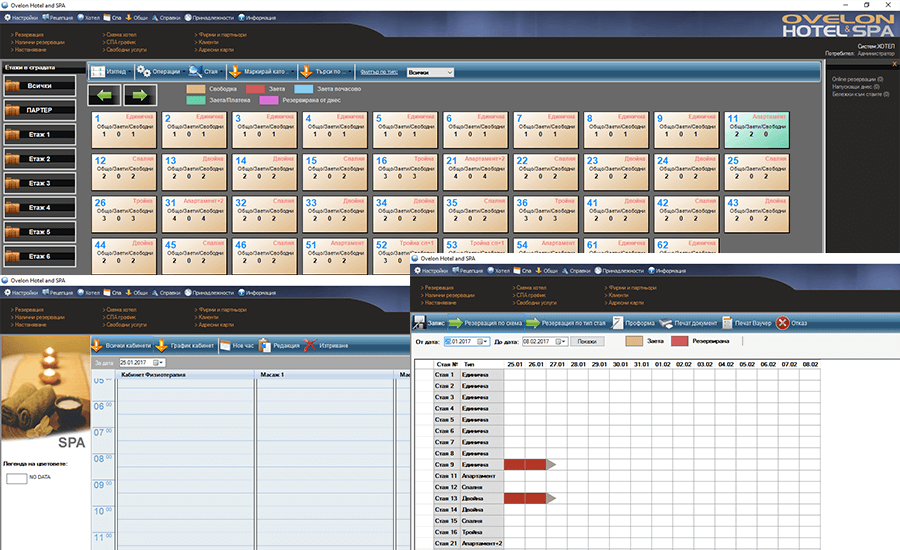Click Всички кабинети arrow icon in SPA window

pos(97,346)
